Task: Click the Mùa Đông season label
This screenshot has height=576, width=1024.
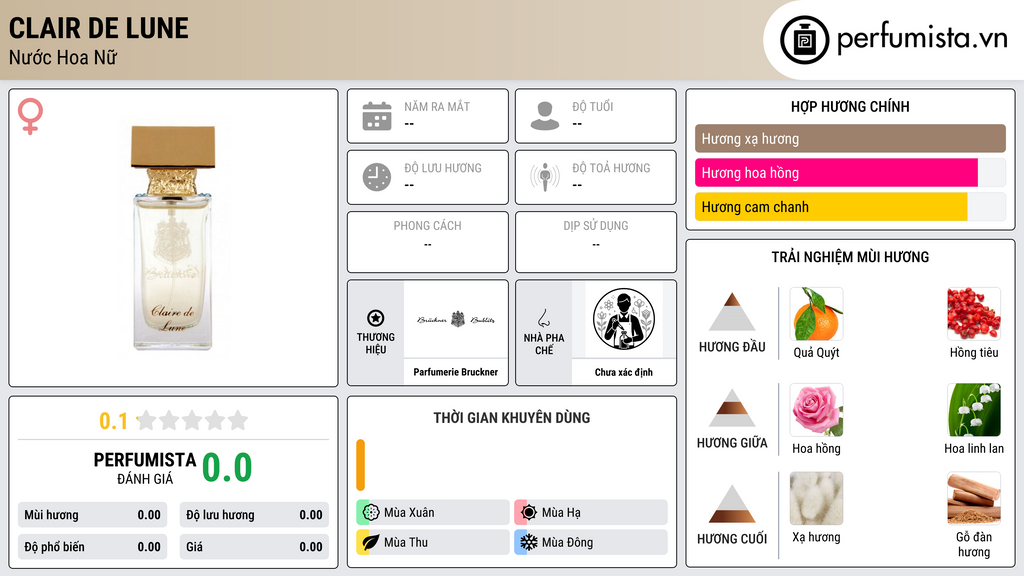Action: point(567,542)
